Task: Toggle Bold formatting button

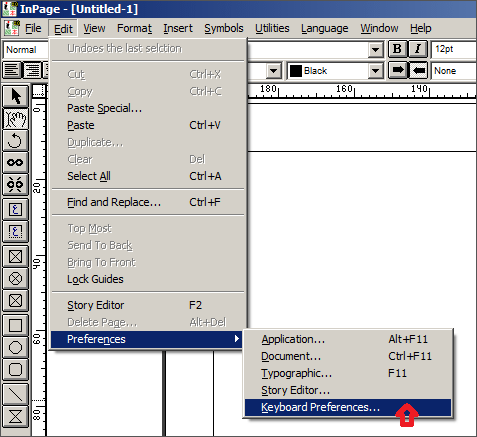Action: (x=397, y=49)
